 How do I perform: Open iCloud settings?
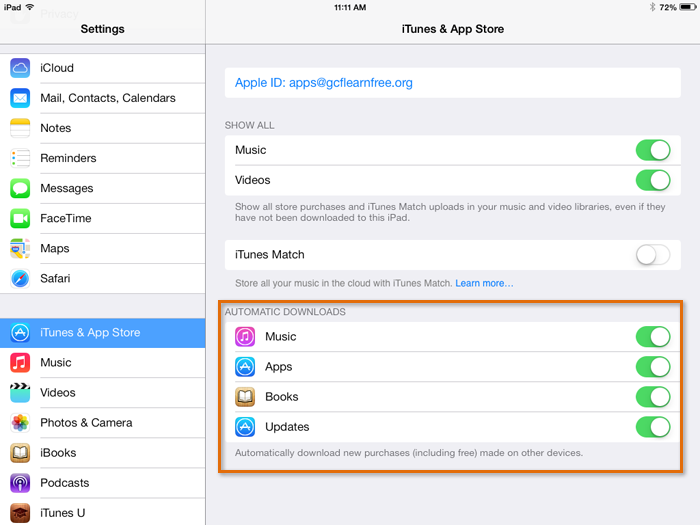(103, 68)
